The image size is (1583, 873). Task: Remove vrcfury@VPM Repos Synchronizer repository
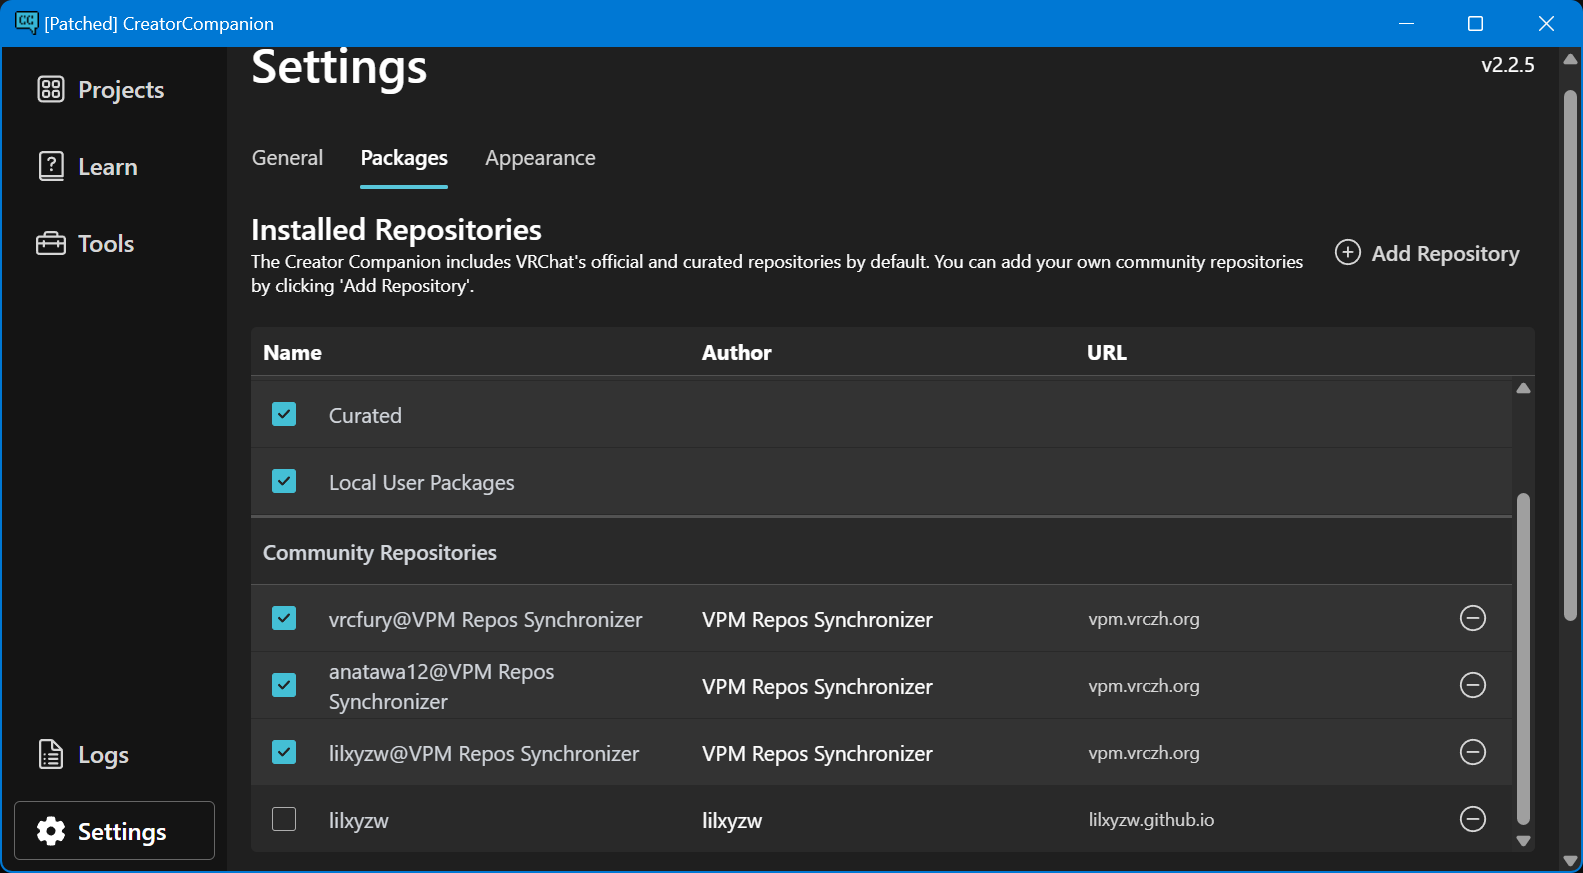[1473, 618]
